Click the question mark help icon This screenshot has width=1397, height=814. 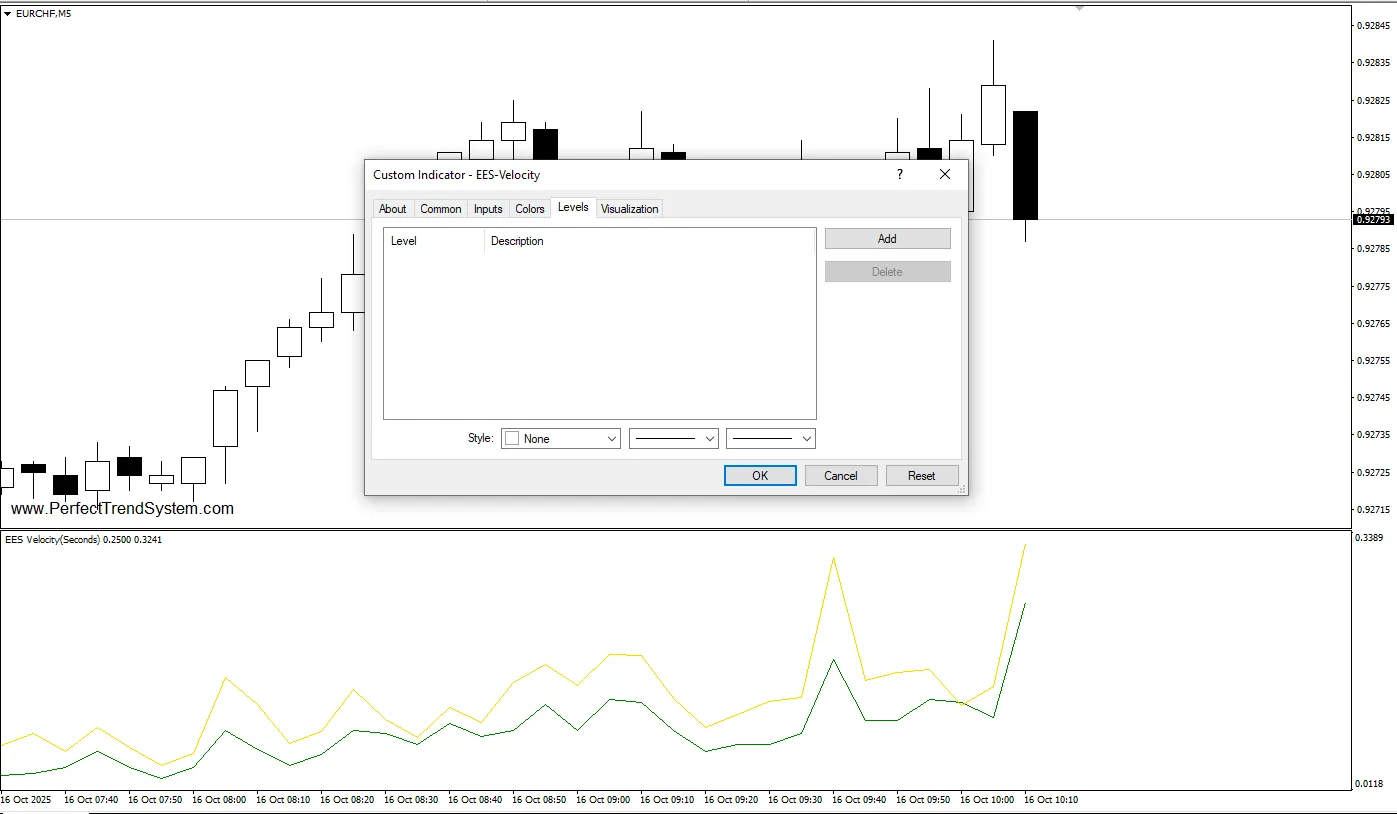click(899, 174)
